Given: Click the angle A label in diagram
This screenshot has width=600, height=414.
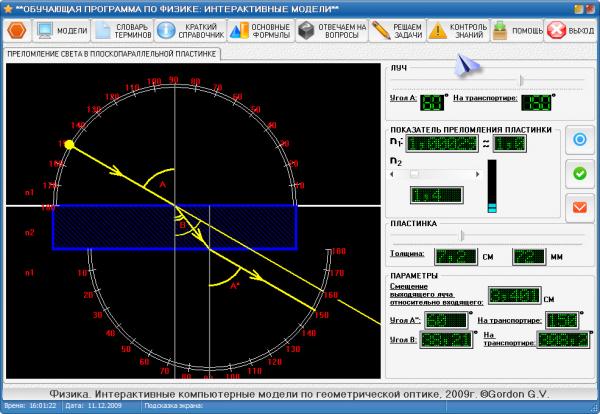Looking at the screenshot, I should [x=163, y=185].
